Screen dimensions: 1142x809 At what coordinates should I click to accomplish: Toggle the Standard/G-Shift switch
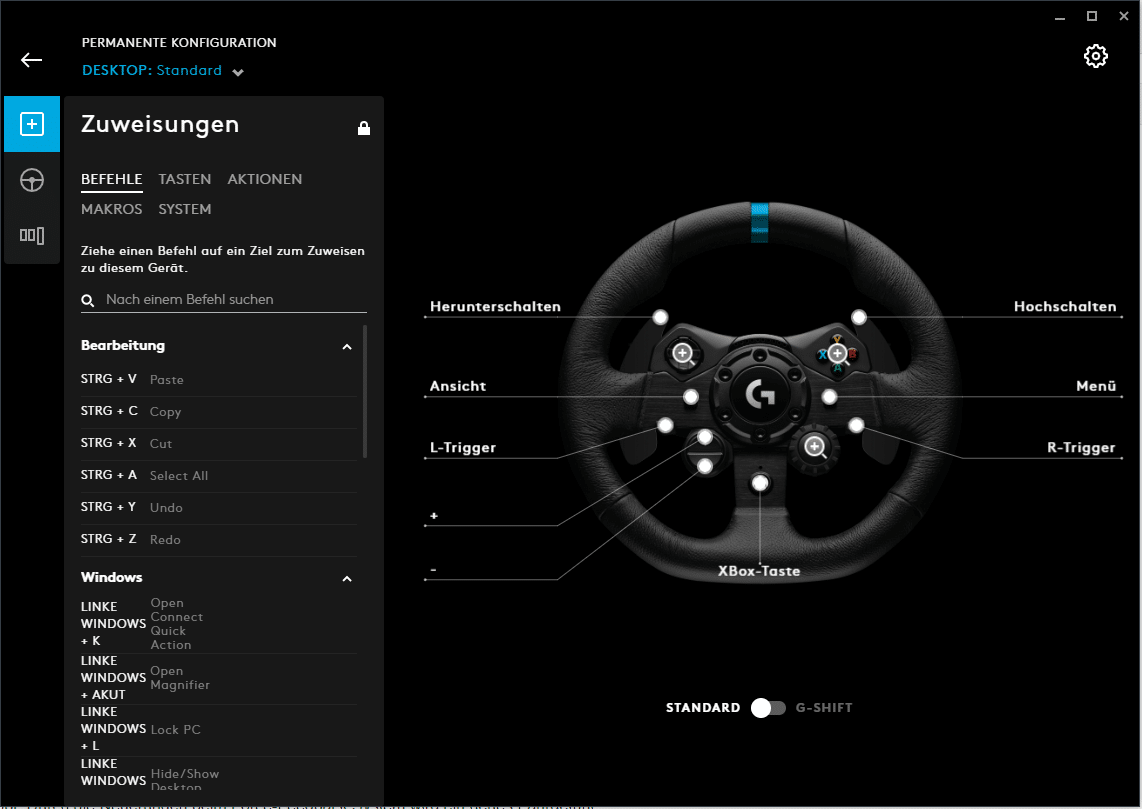coord(769,708)
